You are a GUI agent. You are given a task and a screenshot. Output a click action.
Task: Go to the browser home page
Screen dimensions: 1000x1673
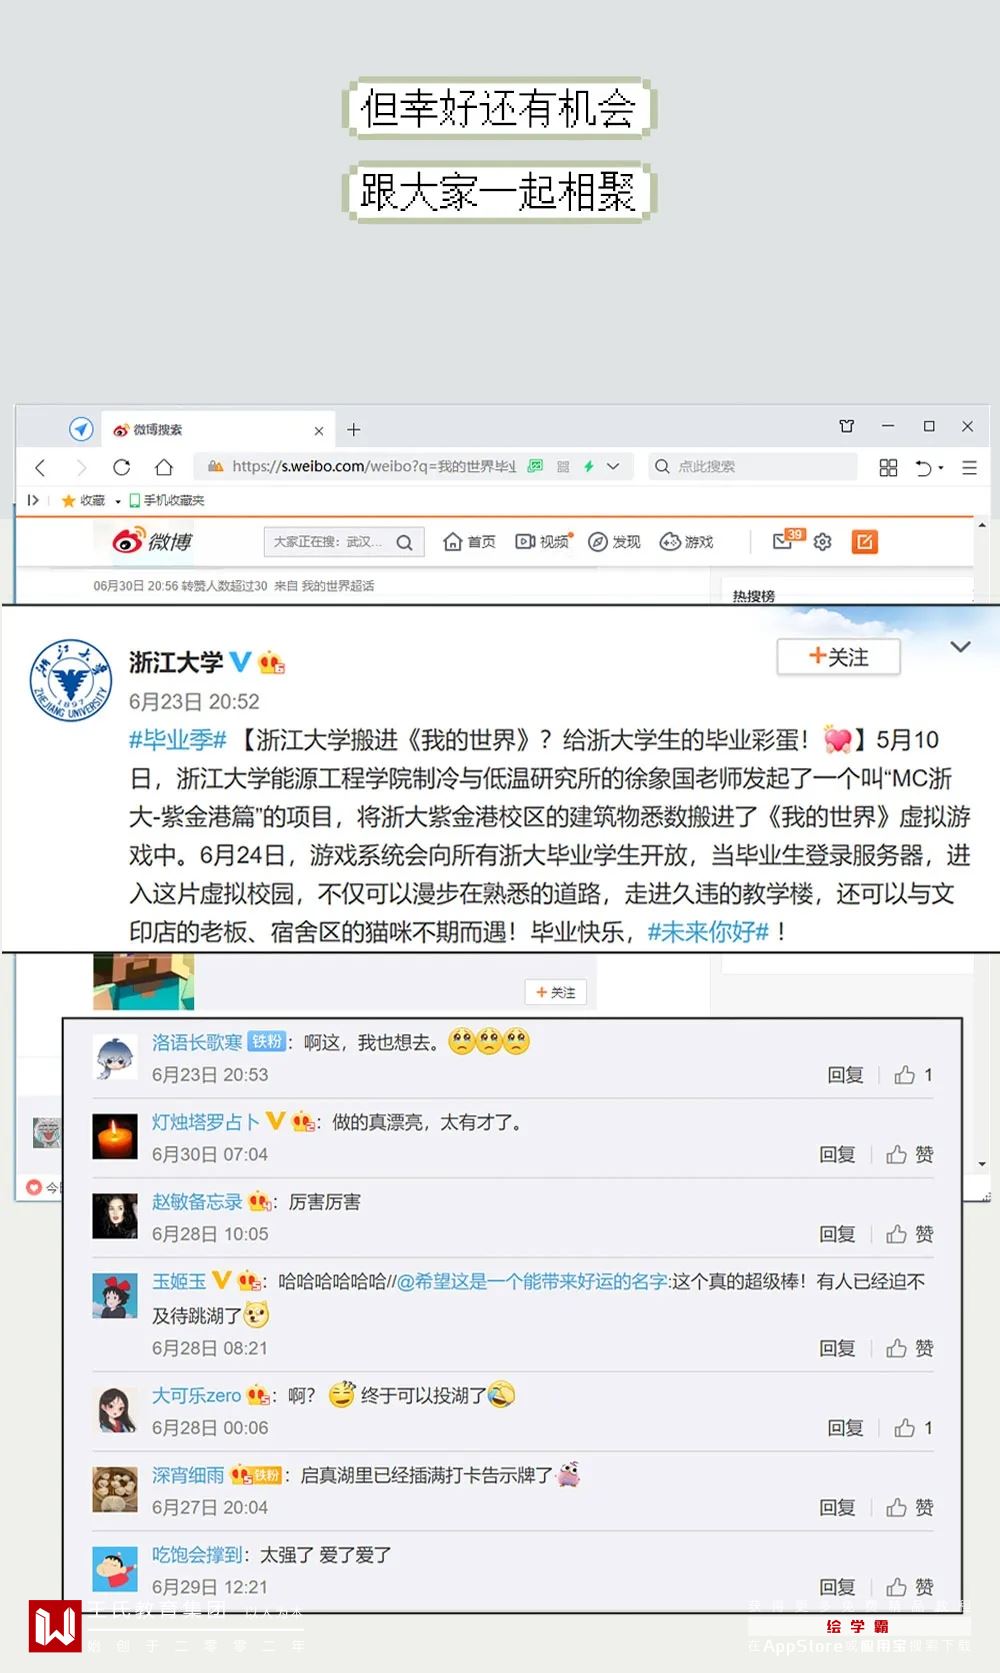[164, 467]
